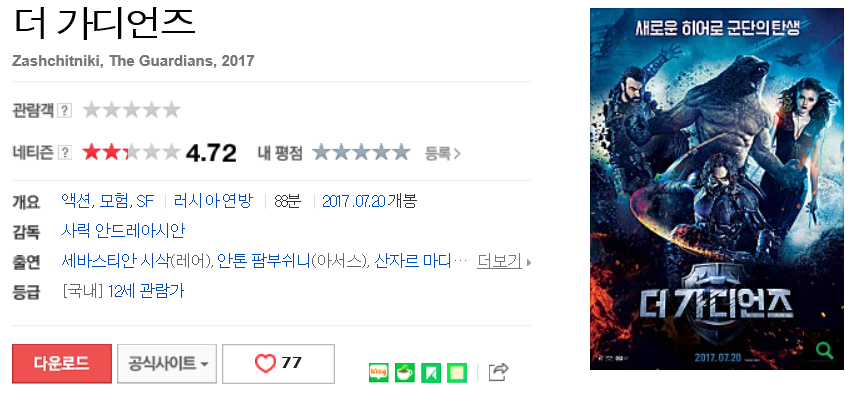Open the external share arrow icon

(x=498, y=372)
